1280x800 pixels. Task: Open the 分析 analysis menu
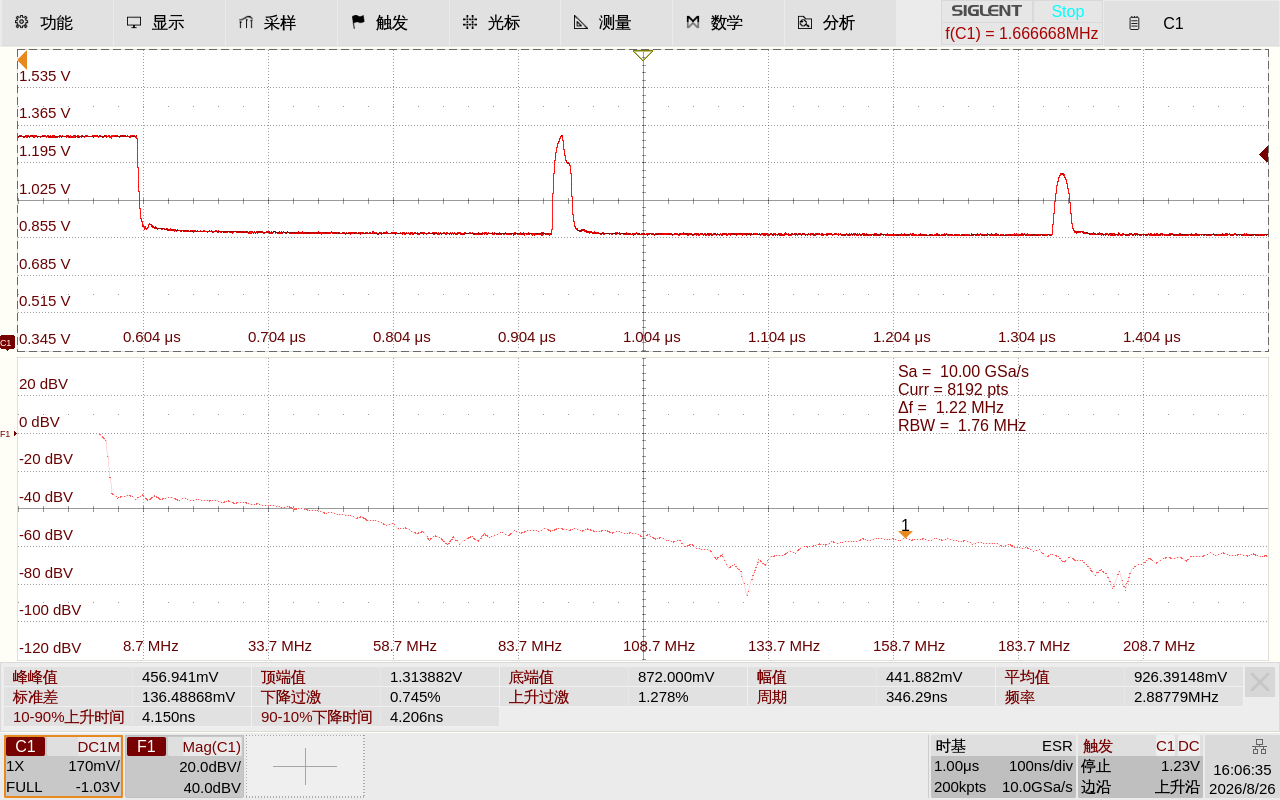(841, 22)
